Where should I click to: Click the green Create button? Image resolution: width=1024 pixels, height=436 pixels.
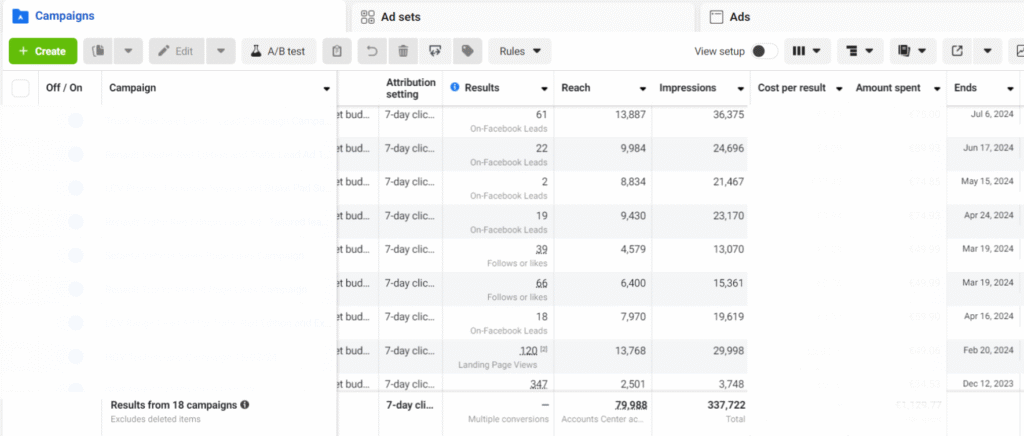(43, 51)
